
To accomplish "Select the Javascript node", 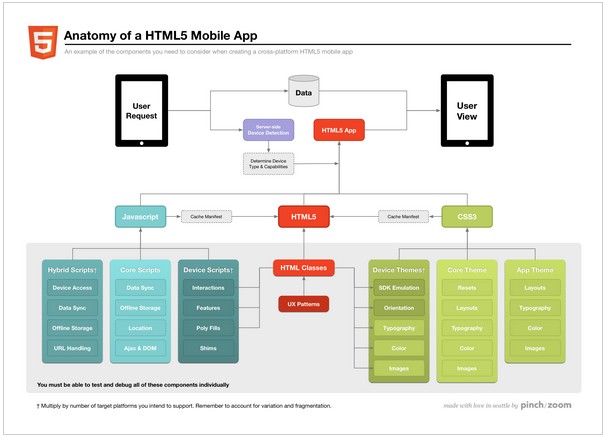I will 140,215.
